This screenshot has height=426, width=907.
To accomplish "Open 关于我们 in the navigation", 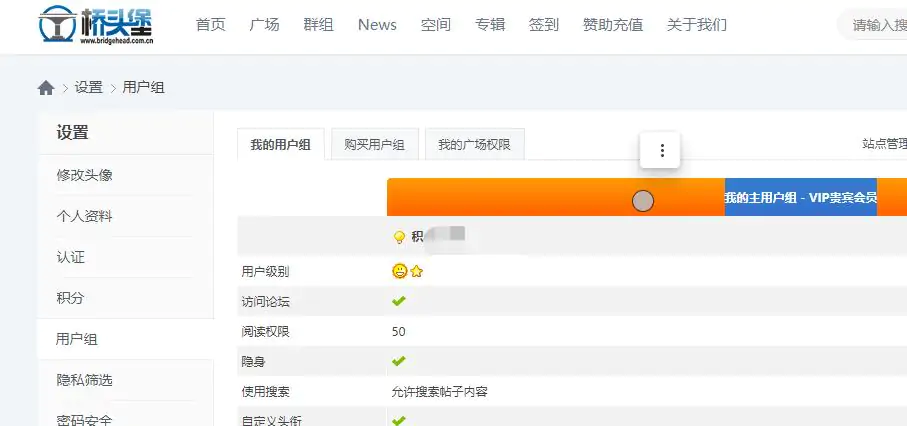I will [697, 25].
